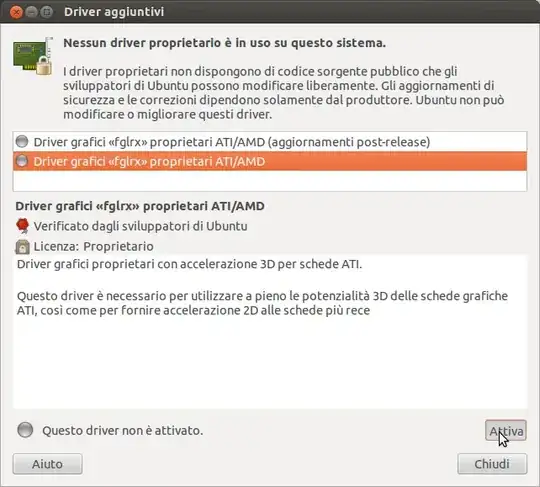Close the dialog with Chiudi
540x487 pixels.
click(492, 464)
